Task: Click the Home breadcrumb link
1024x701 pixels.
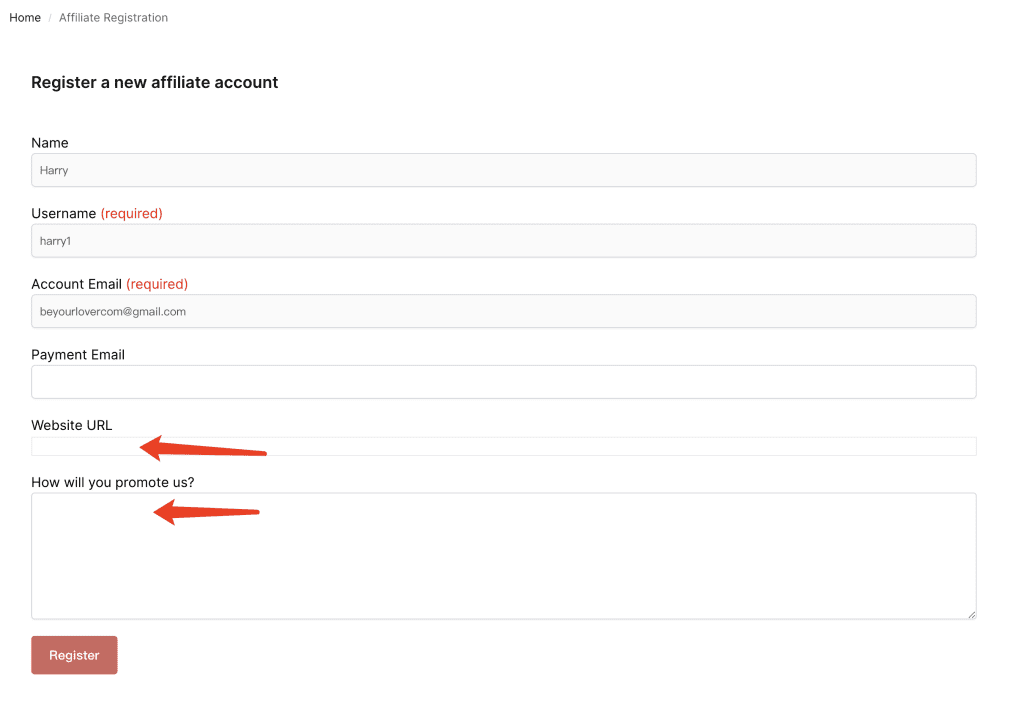Action: pos(25,18)
